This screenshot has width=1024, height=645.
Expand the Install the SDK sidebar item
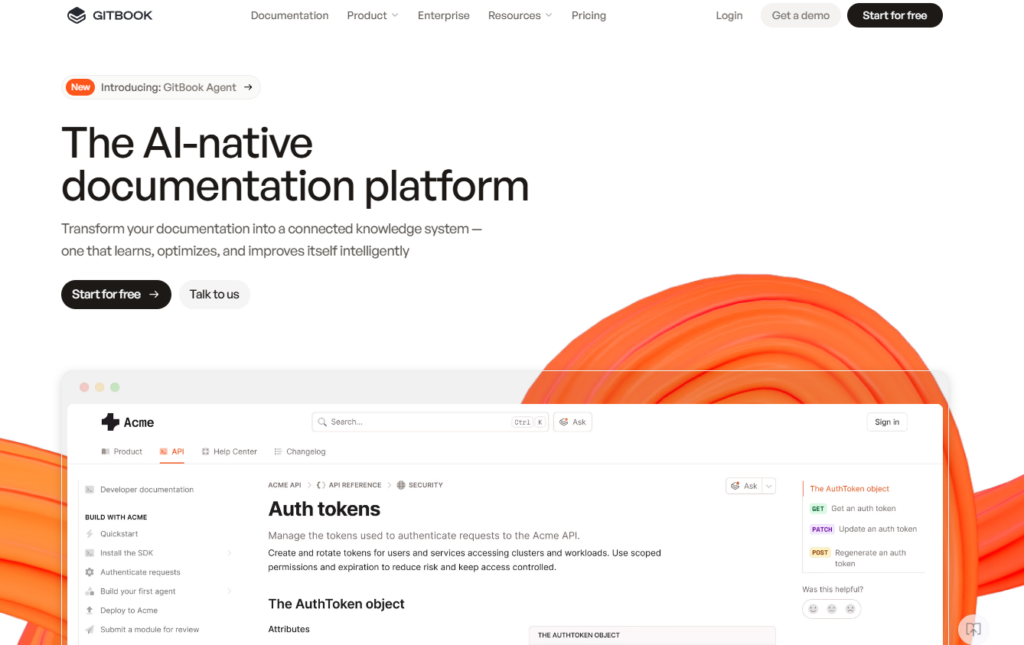click(x=229, y=553)
